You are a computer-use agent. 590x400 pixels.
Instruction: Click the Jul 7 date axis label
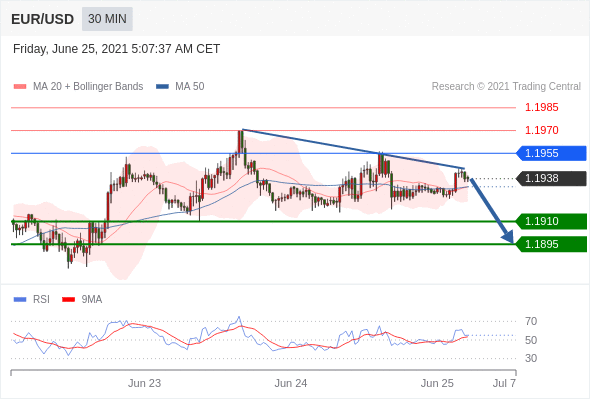pyautogui.click(x=505, y=383)
